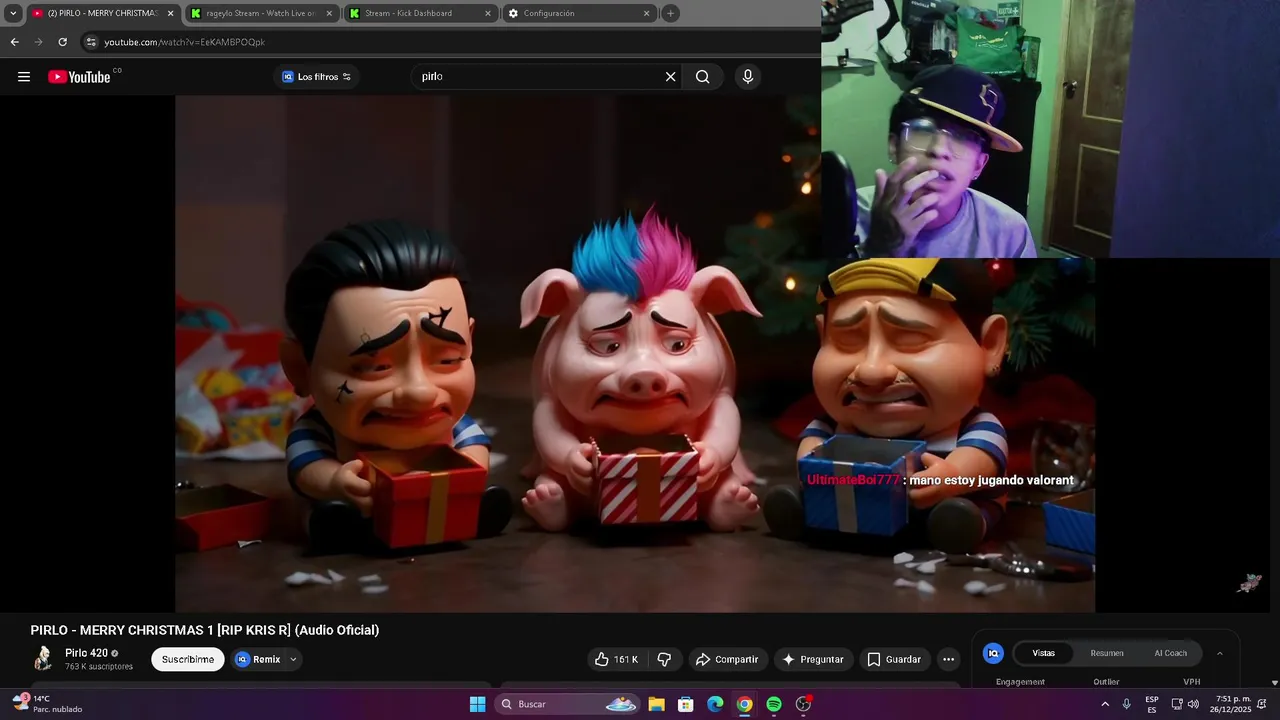
Task: Click the scroll-down arrow of page scrollbar
Action: click(1274, 683)
